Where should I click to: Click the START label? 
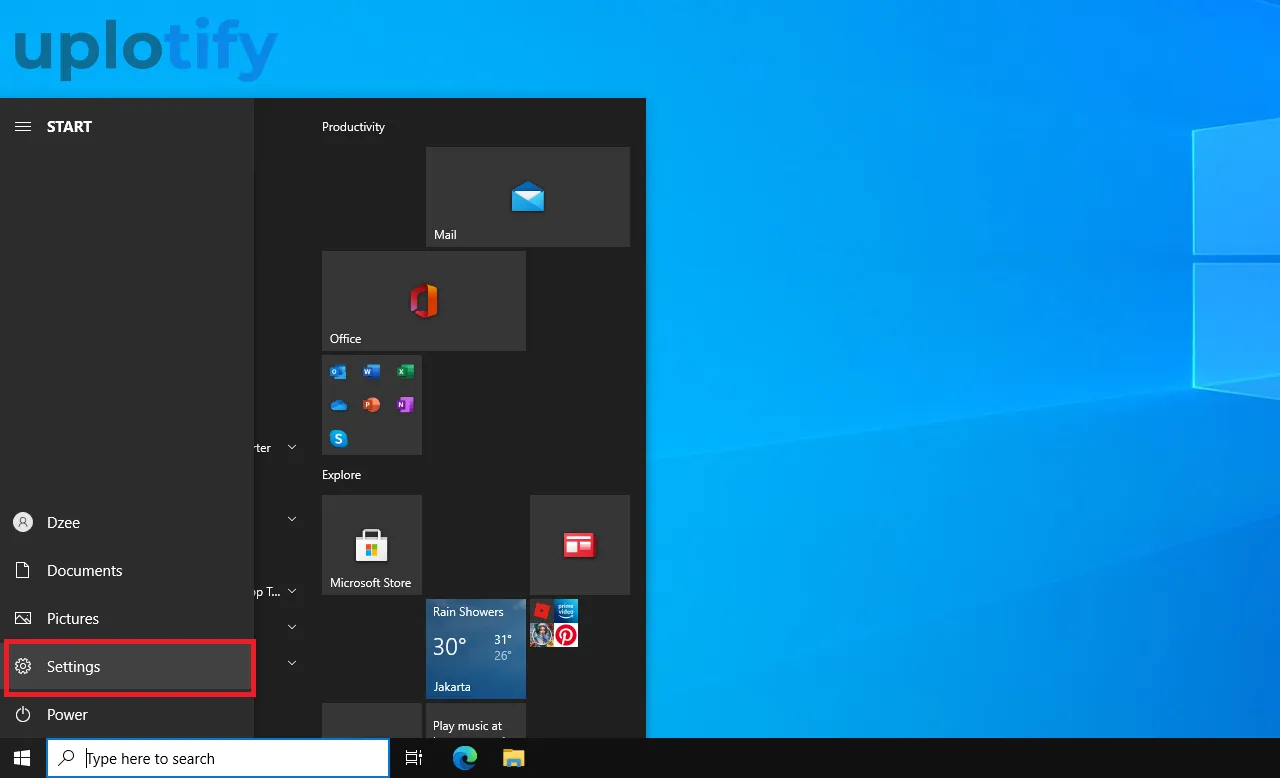coord(69,127)
